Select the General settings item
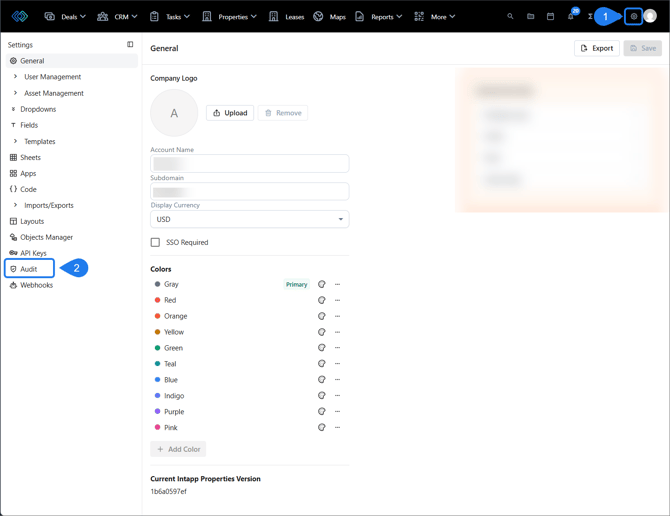The width and height of the screenshot is (670, 516). pos(72,61)
